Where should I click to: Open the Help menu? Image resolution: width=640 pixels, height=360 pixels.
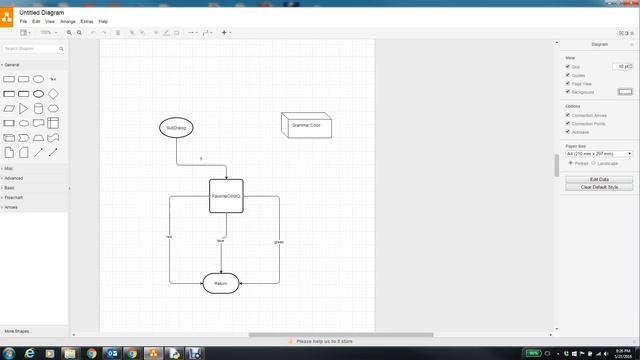coord(103,21)
